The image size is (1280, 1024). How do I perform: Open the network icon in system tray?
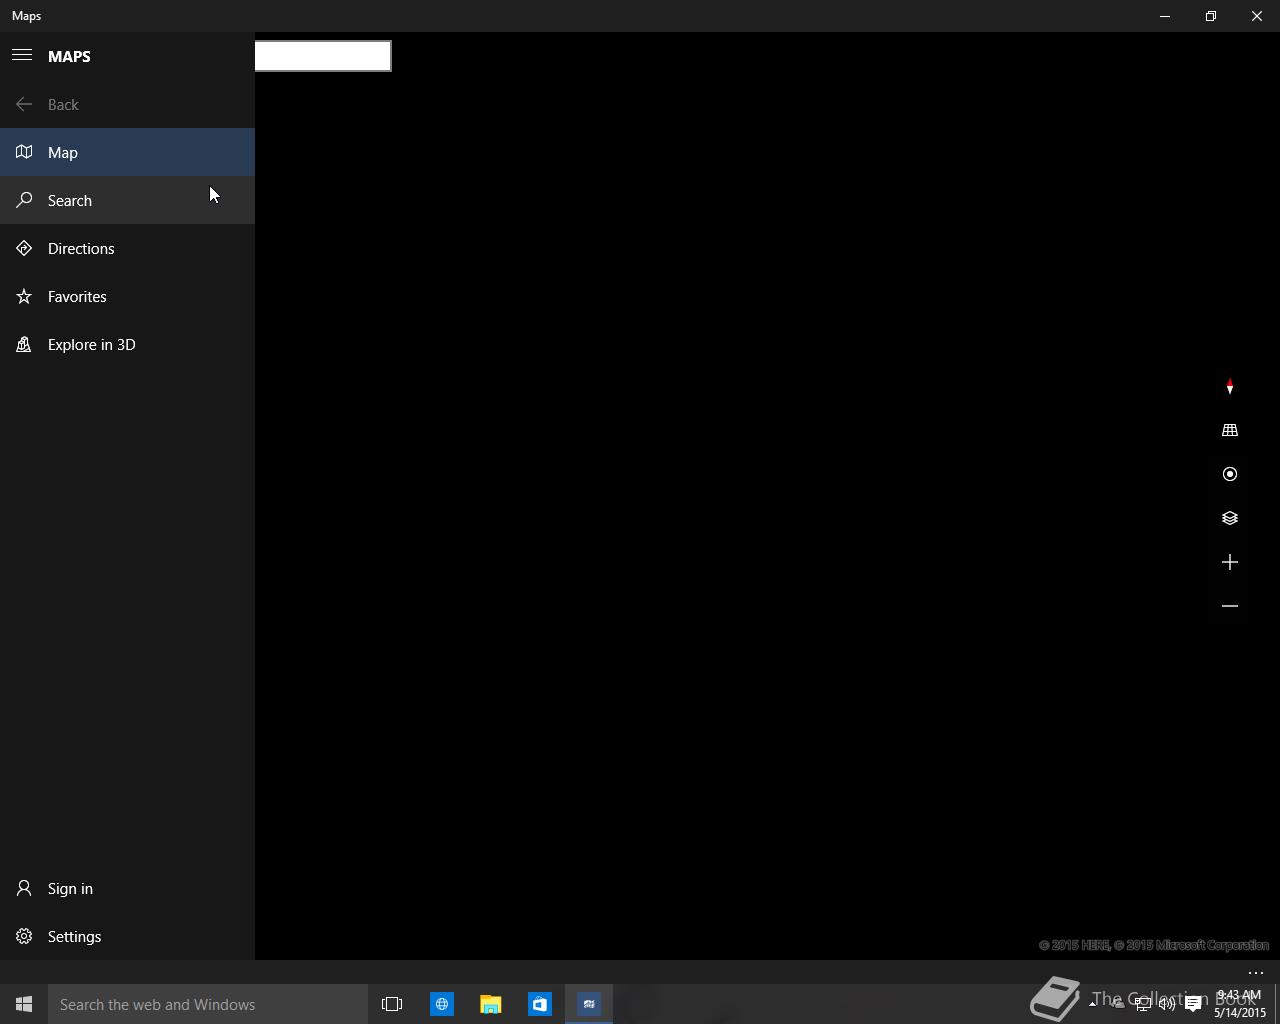(x=1142, y=1004)
